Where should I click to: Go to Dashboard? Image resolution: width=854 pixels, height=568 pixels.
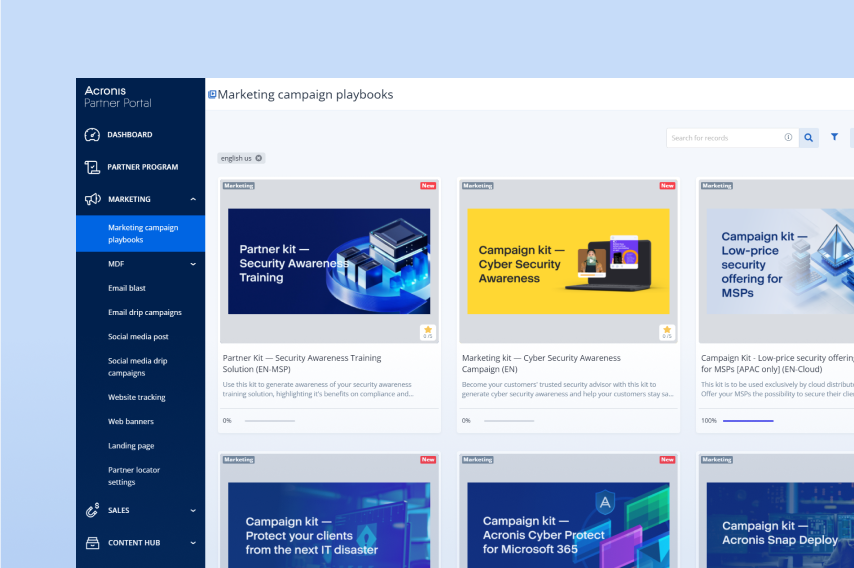pyautogui.click(x=130, y=135)
